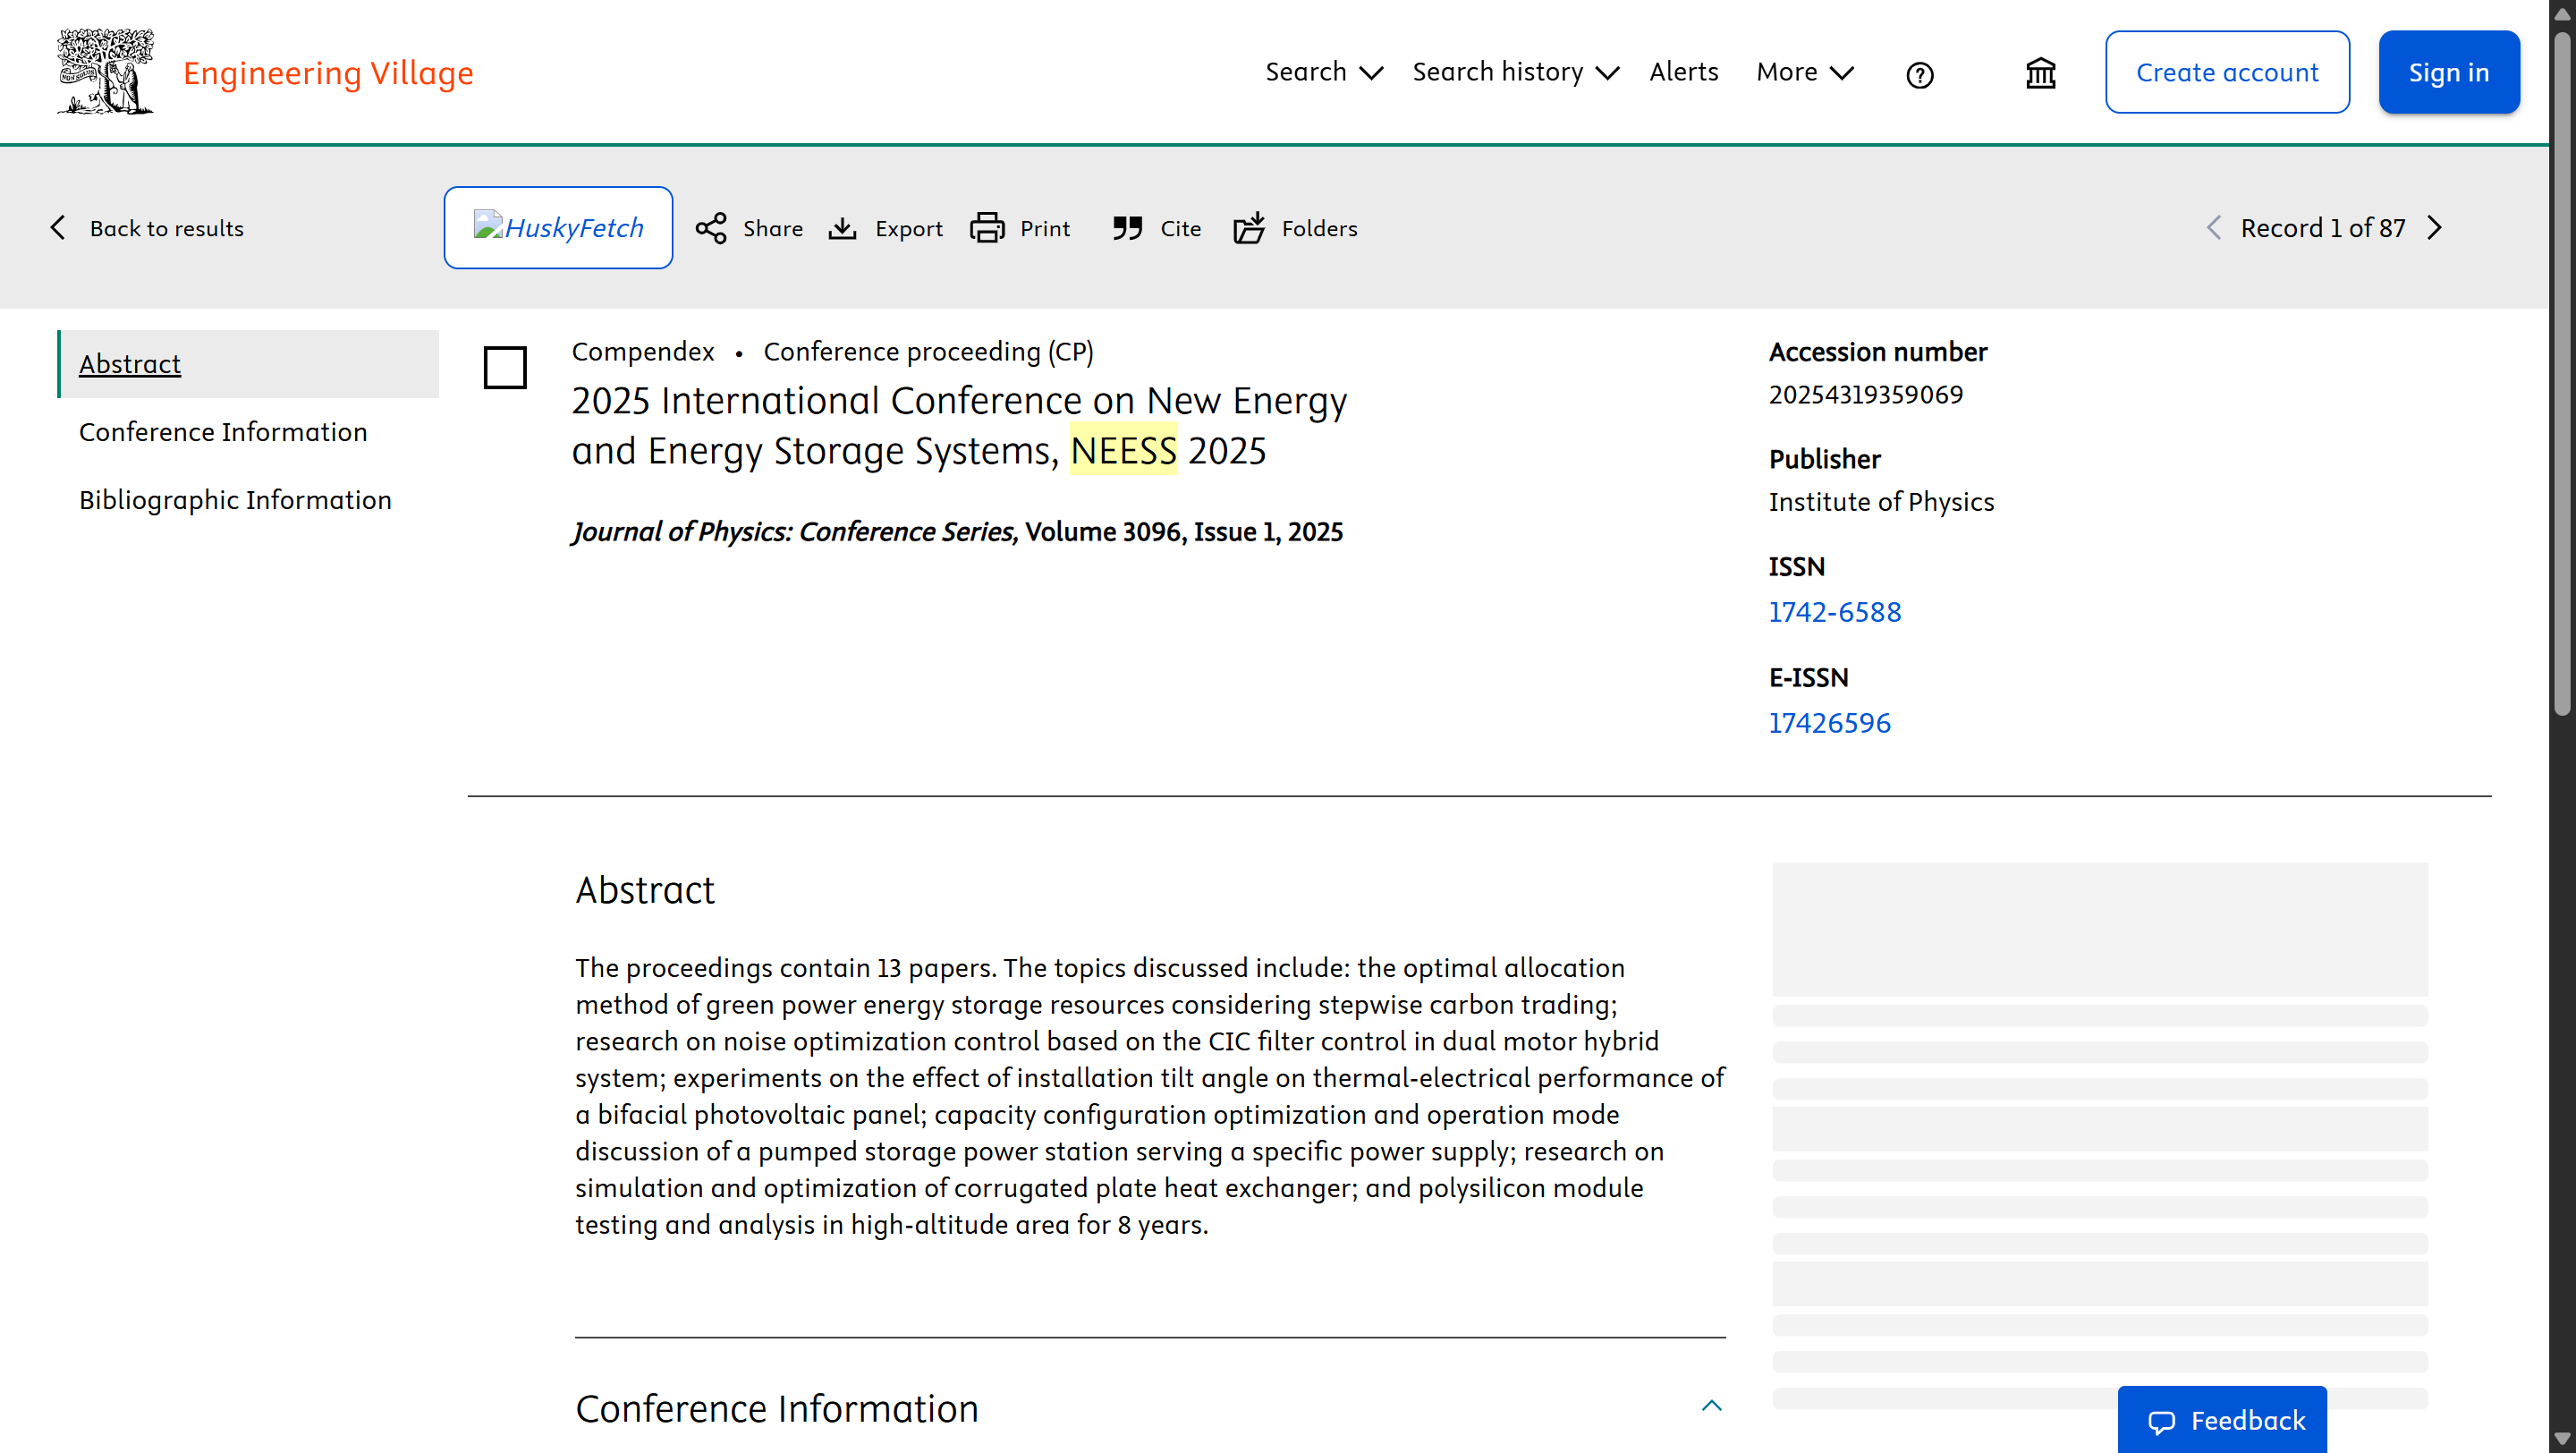The image size is (2576, 1453).
Task: Click the 'Institute of Physics' publisher text
Action: 1881,502
